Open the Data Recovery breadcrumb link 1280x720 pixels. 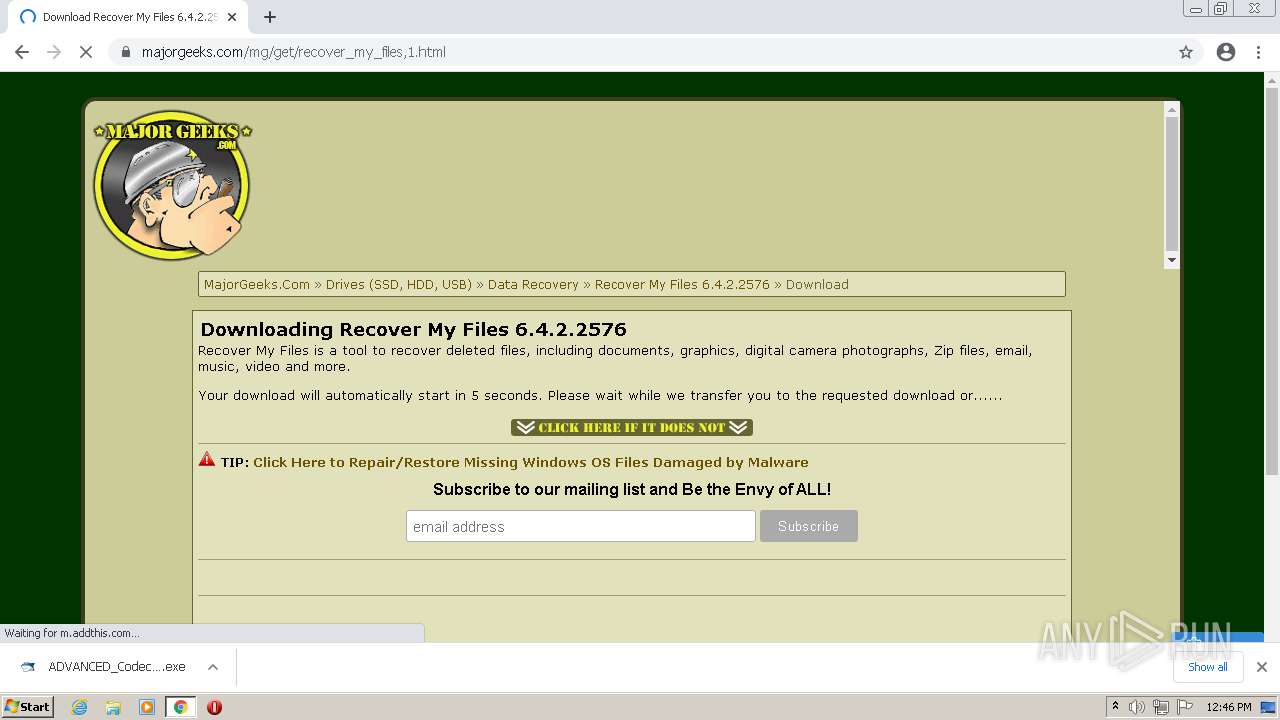click(533, 285)
